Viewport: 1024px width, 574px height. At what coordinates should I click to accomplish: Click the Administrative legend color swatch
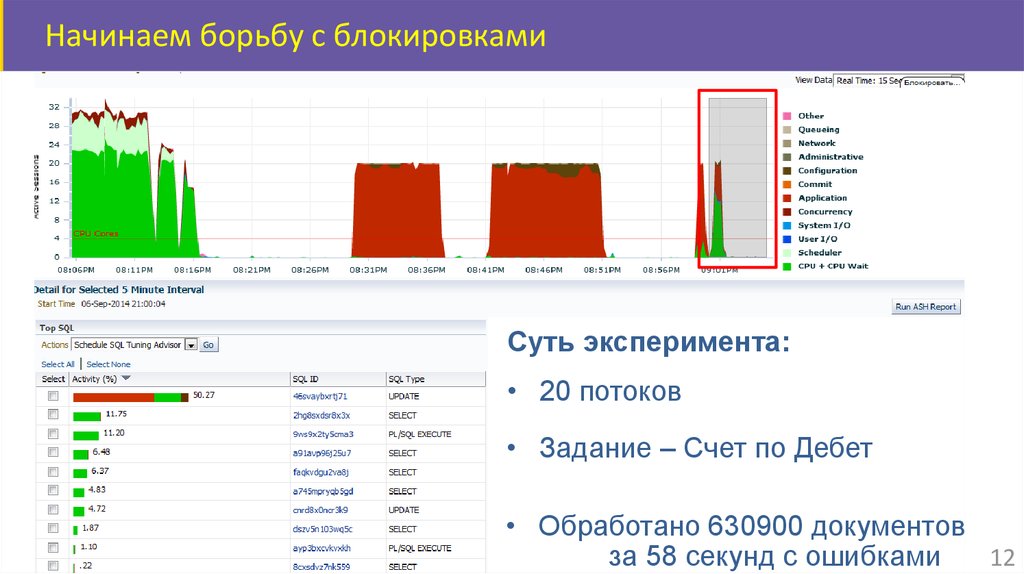click(x=787, y=157)
